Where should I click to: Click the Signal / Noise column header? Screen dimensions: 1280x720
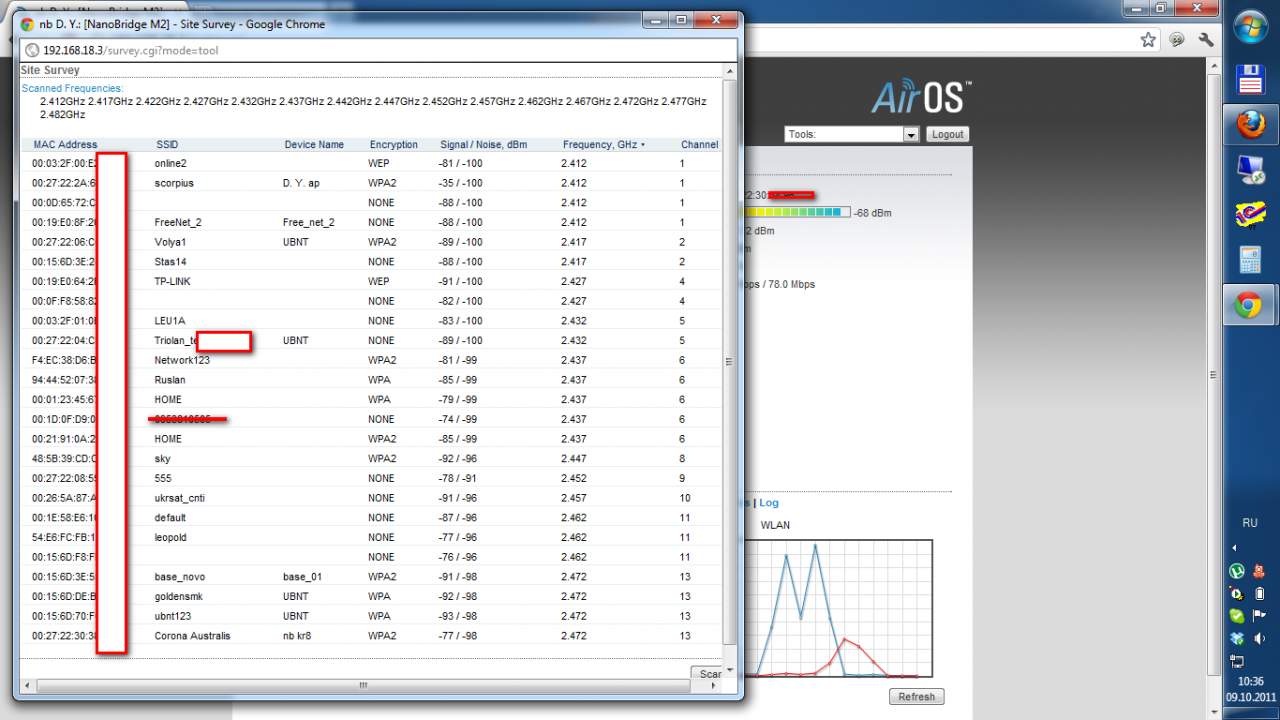(483, 145)
